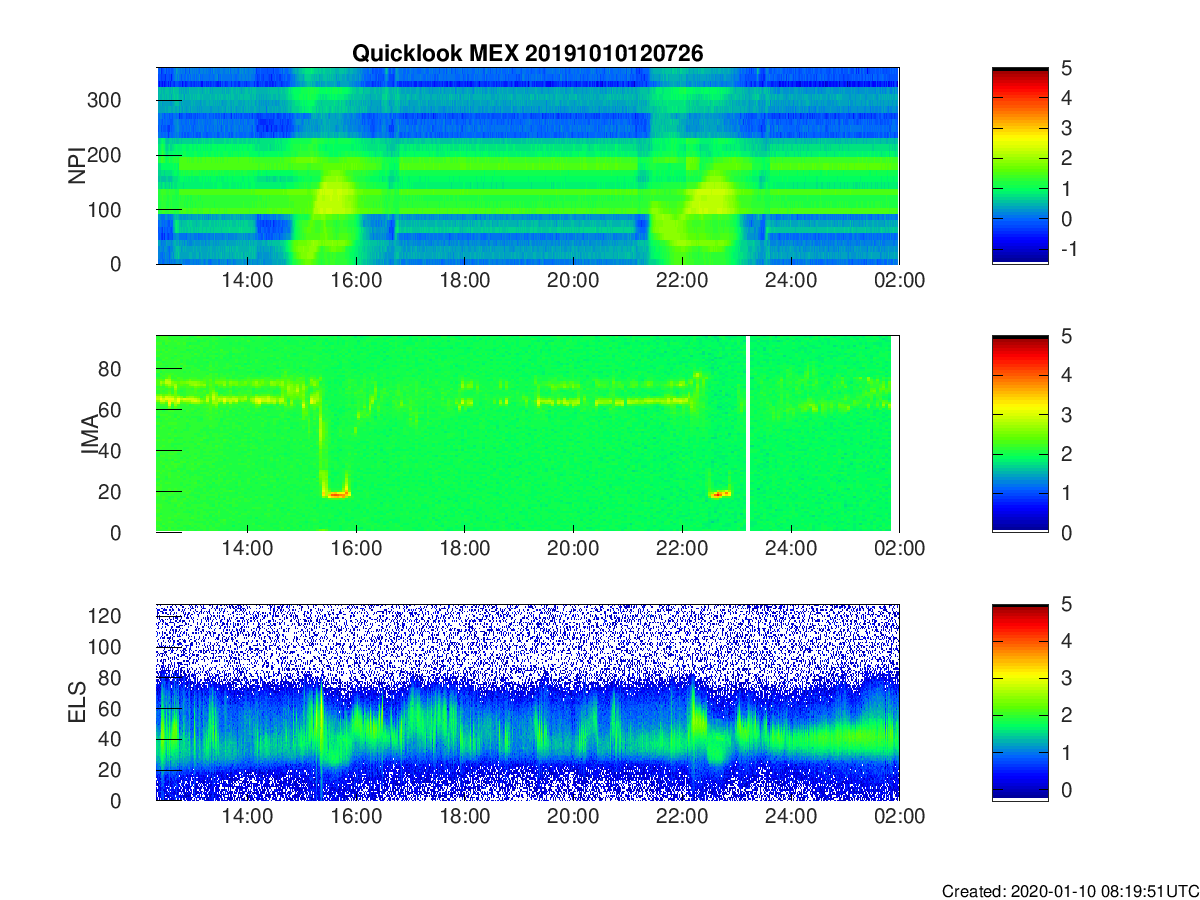This screenshot has height=900, width=1200.
Task: Select the ELS y-axis label
Action: tap(76, 702)
